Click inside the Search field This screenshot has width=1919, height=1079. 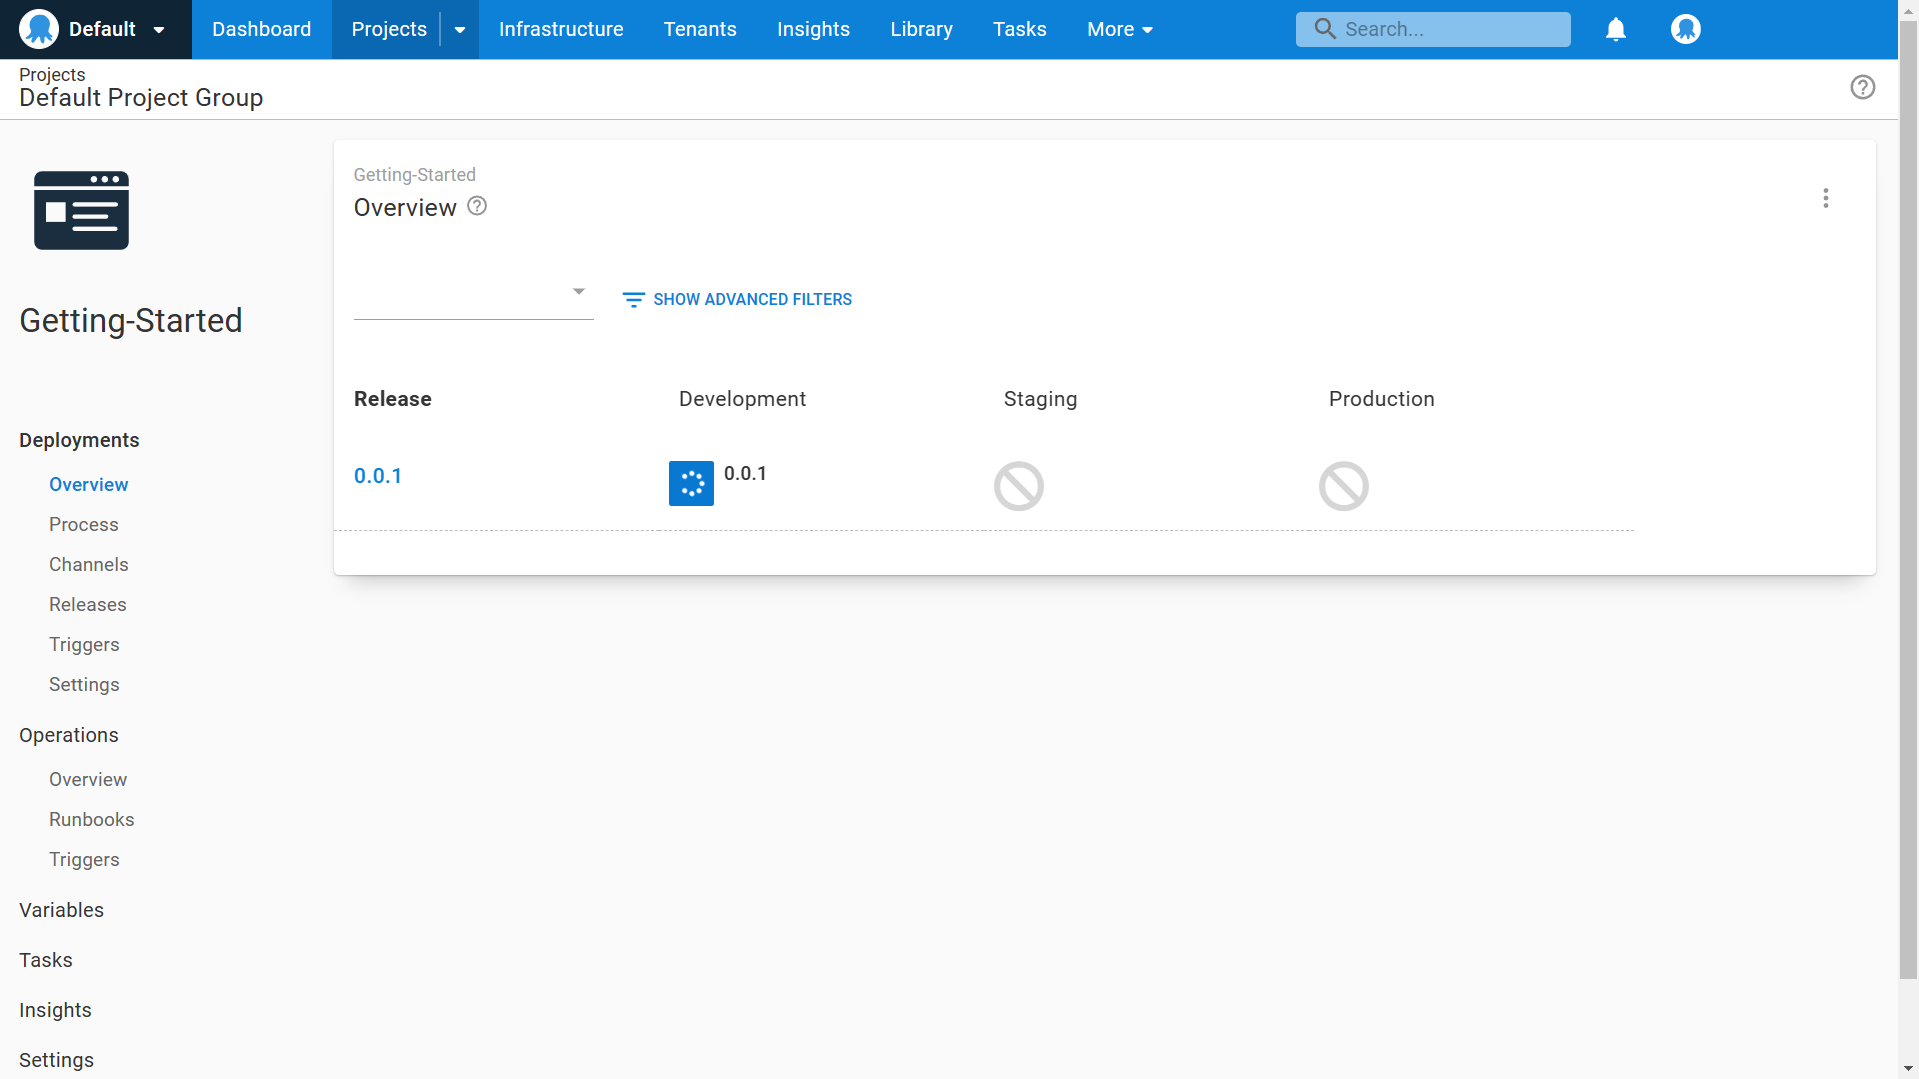(1440, 29)
